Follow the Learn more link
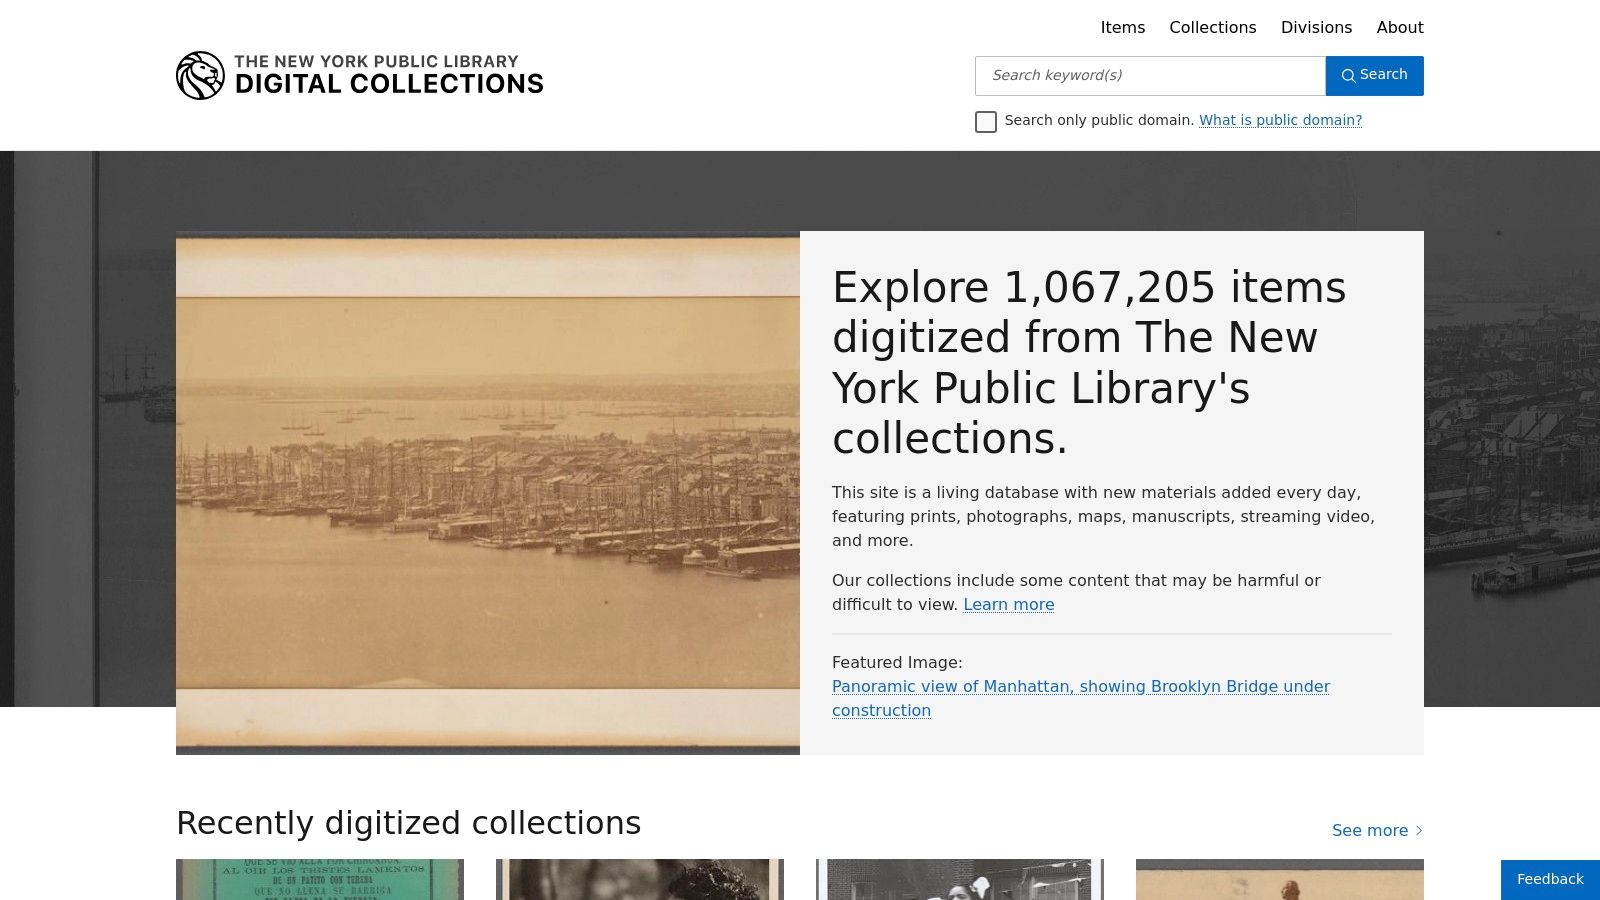Screen dimensions: 1600x900 click(x=1008, y=604)
